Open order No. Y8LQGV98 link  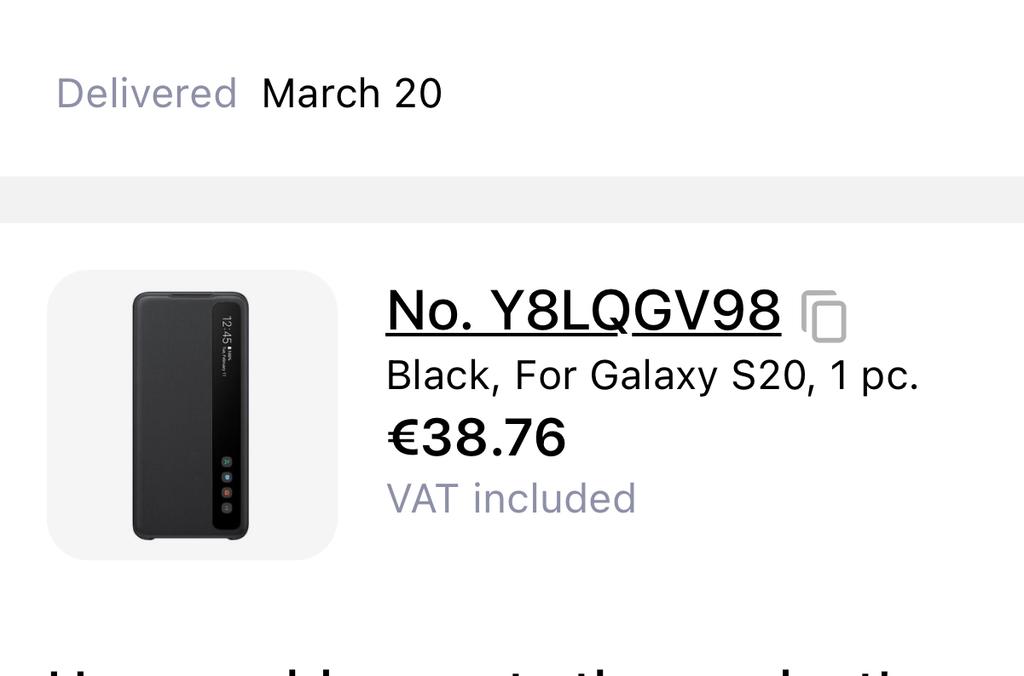(583, 310)
